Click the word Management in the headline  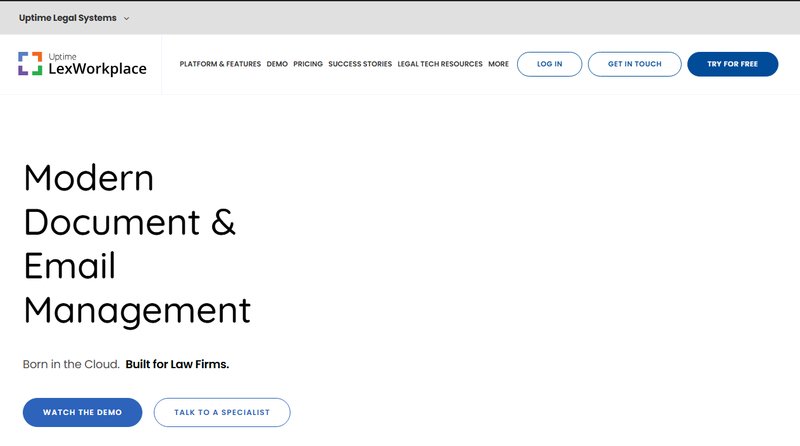[x=137, y=310]
